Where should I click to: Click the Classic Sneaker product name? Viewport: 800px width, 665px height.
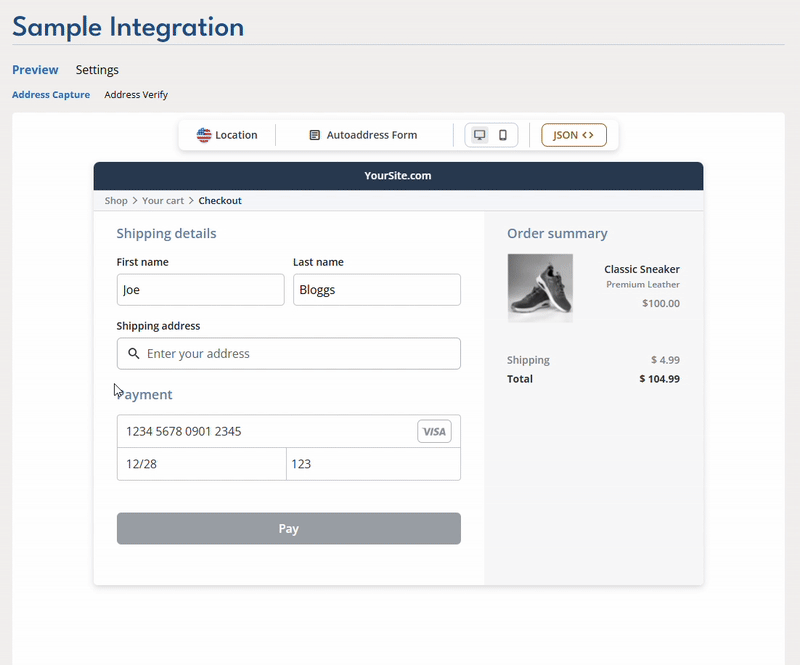click(x=642, y=269)
